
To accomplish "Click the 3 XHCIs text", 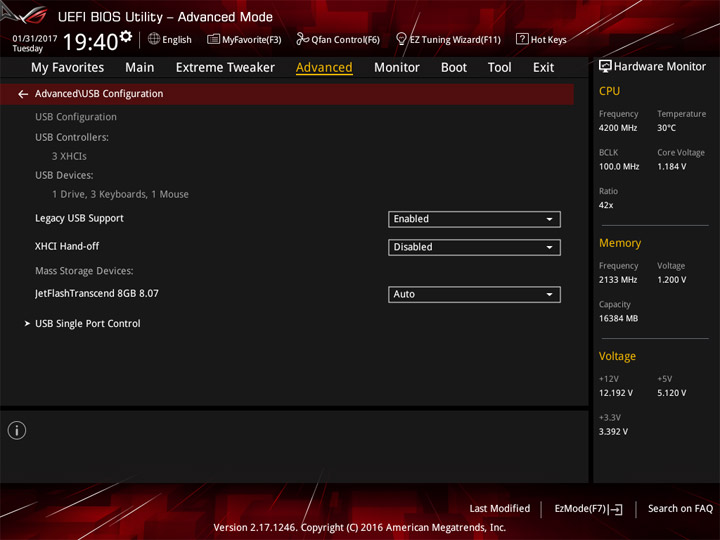I will pyautogui.click(x=69, y=157).
